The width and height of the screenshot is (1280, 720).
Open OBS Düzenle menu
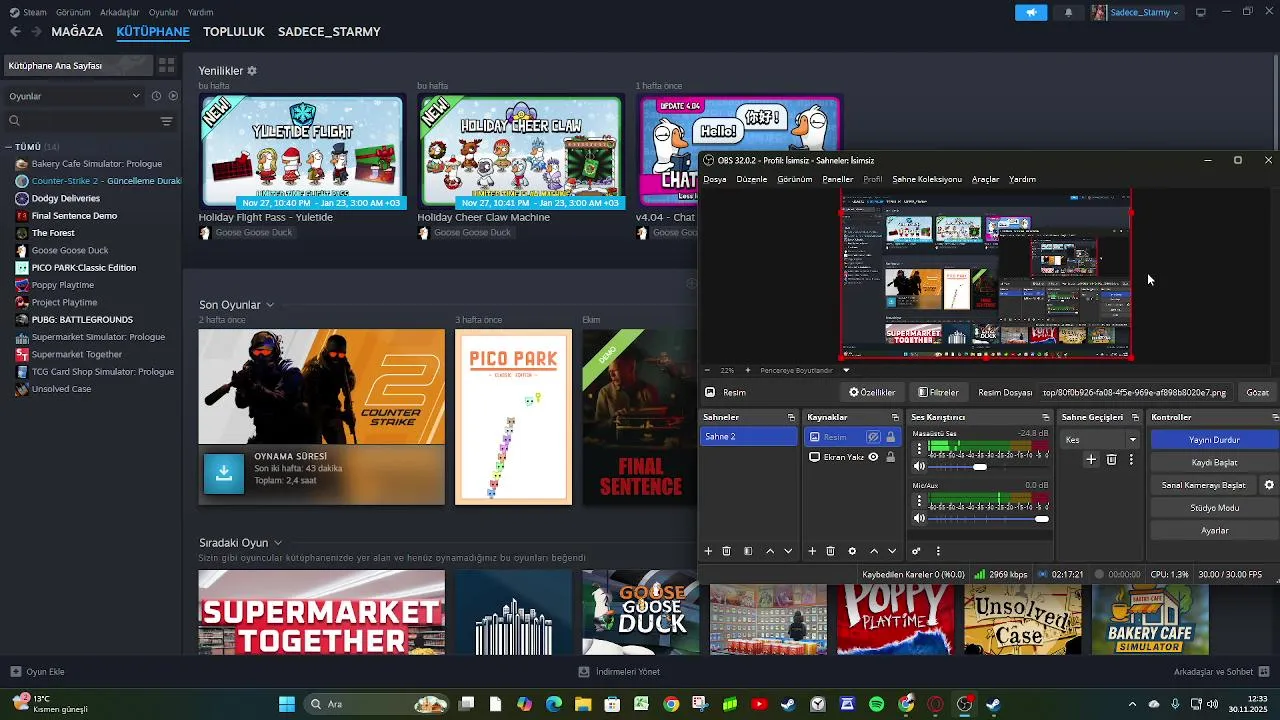[751, 180]
